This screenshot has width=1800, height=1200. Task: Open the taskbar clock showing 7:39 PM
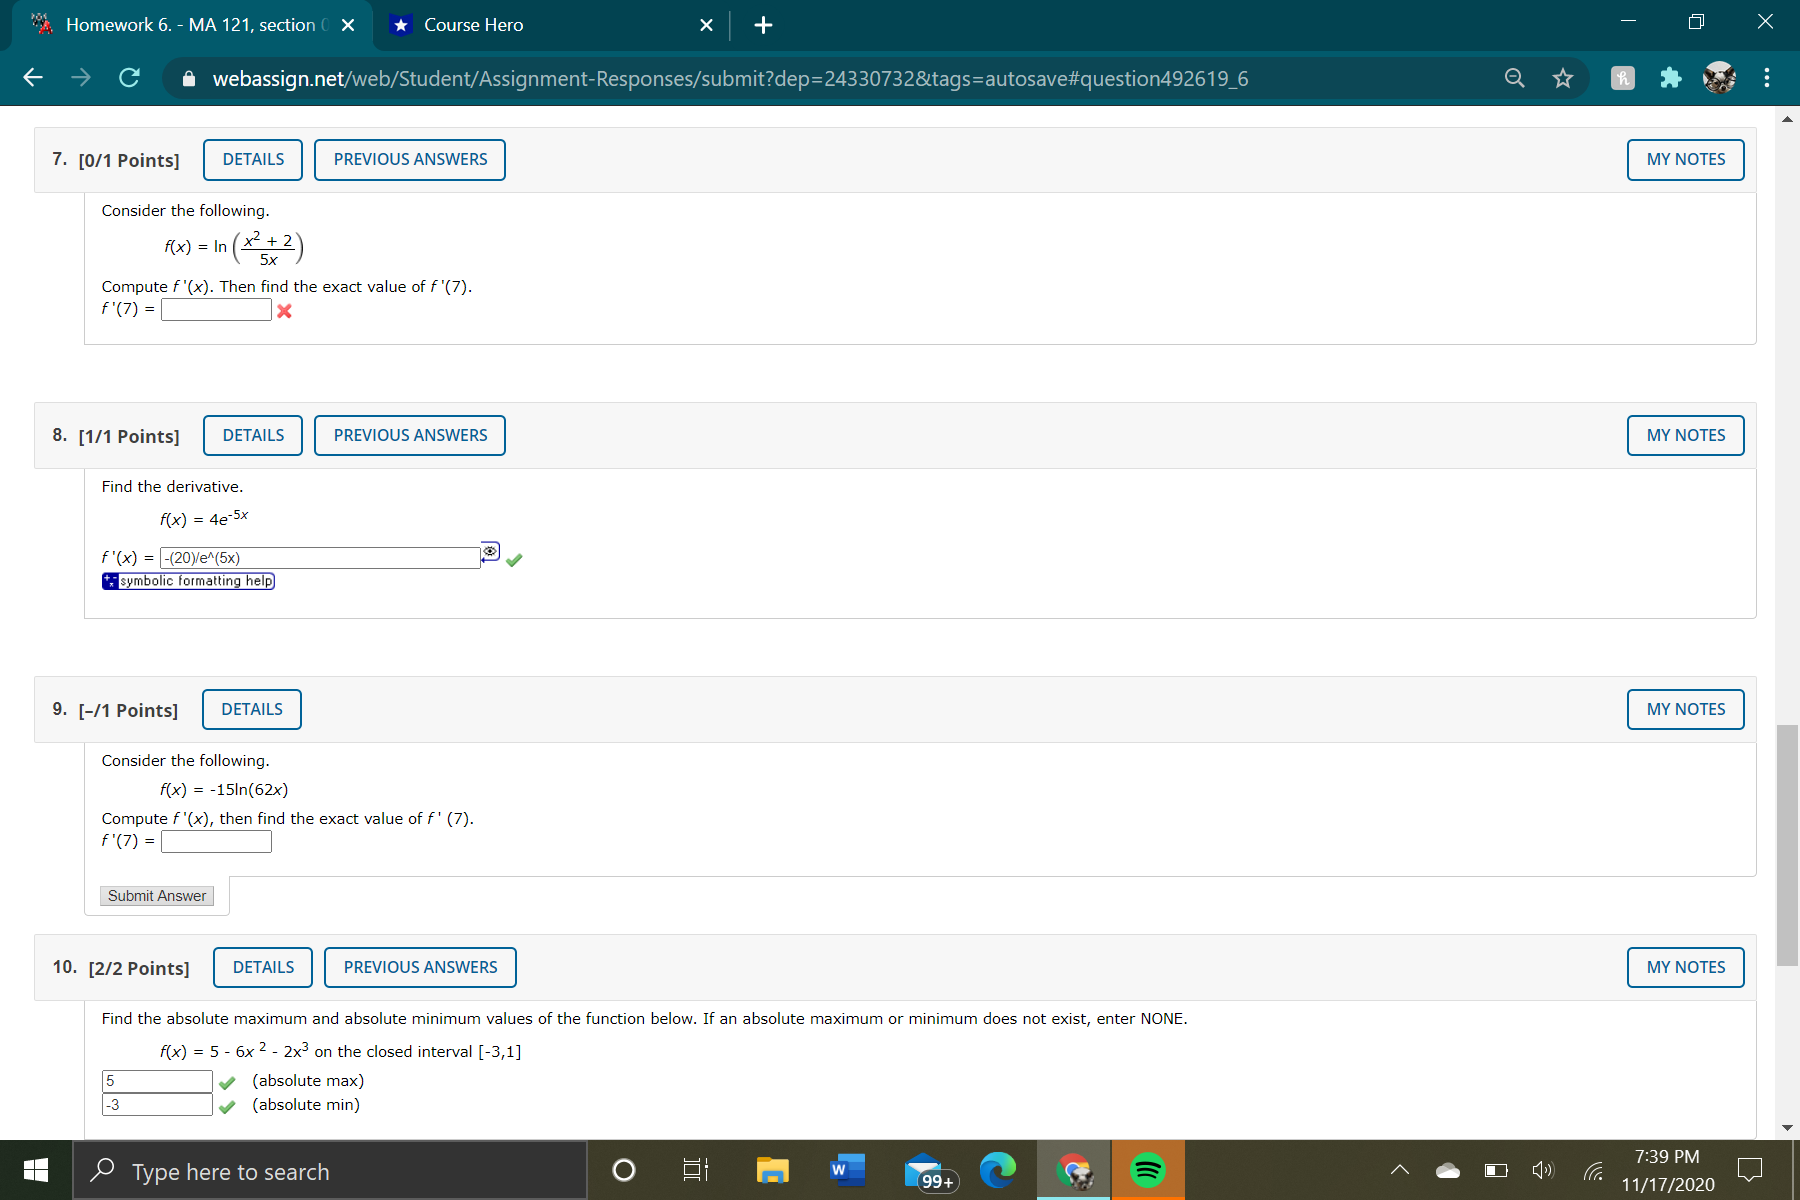tap(1667, 1170)
